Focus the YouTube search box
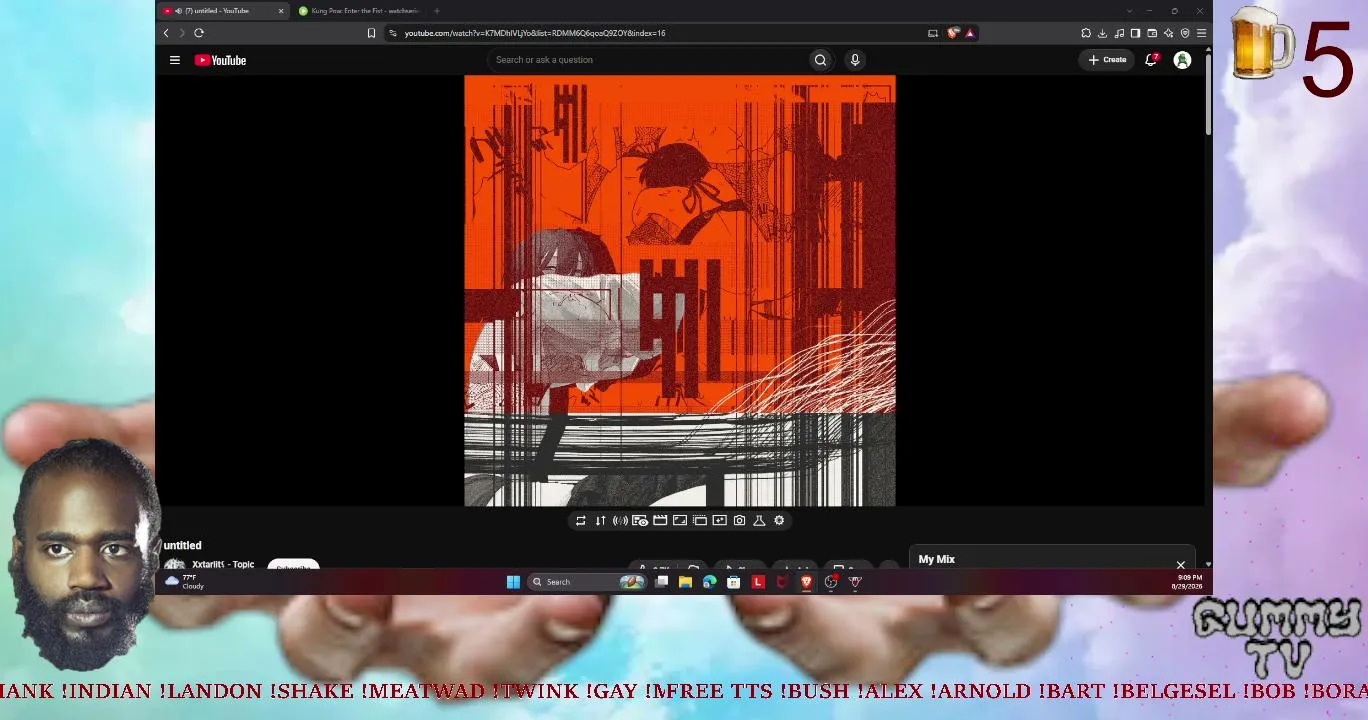Screen dimensions: 1368x720 coord(648,60)
